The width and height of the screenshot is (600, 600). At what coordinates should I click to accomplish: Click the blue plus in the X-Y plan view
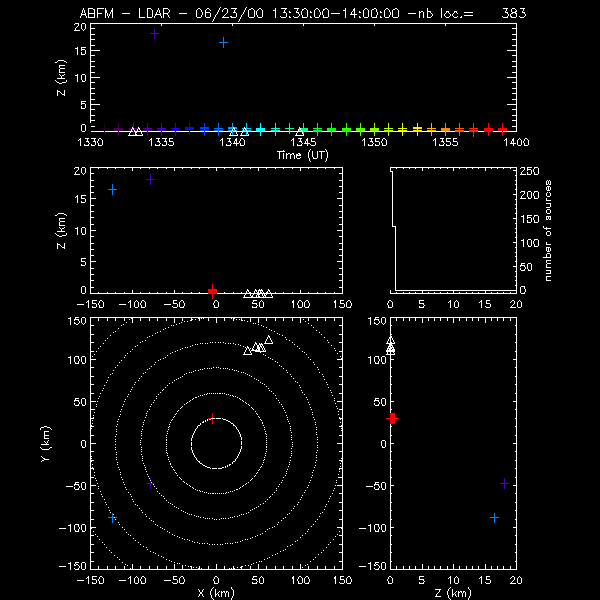(x=112, y=518)
